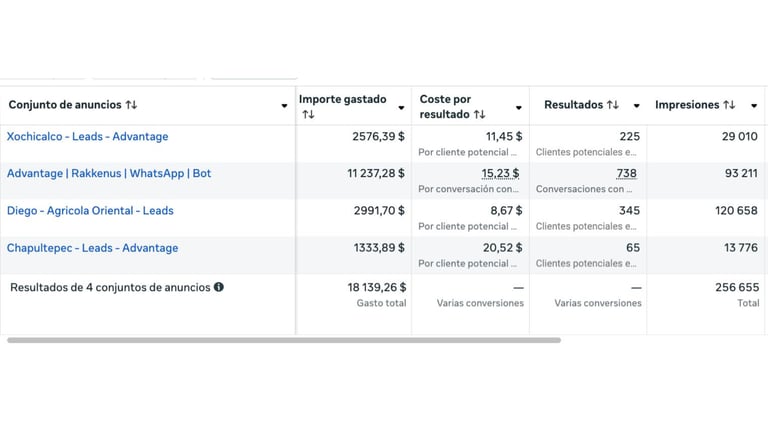768x431 pixels.
Task: Expand Importe gastado column dropdown arrow
Action: 401,108
